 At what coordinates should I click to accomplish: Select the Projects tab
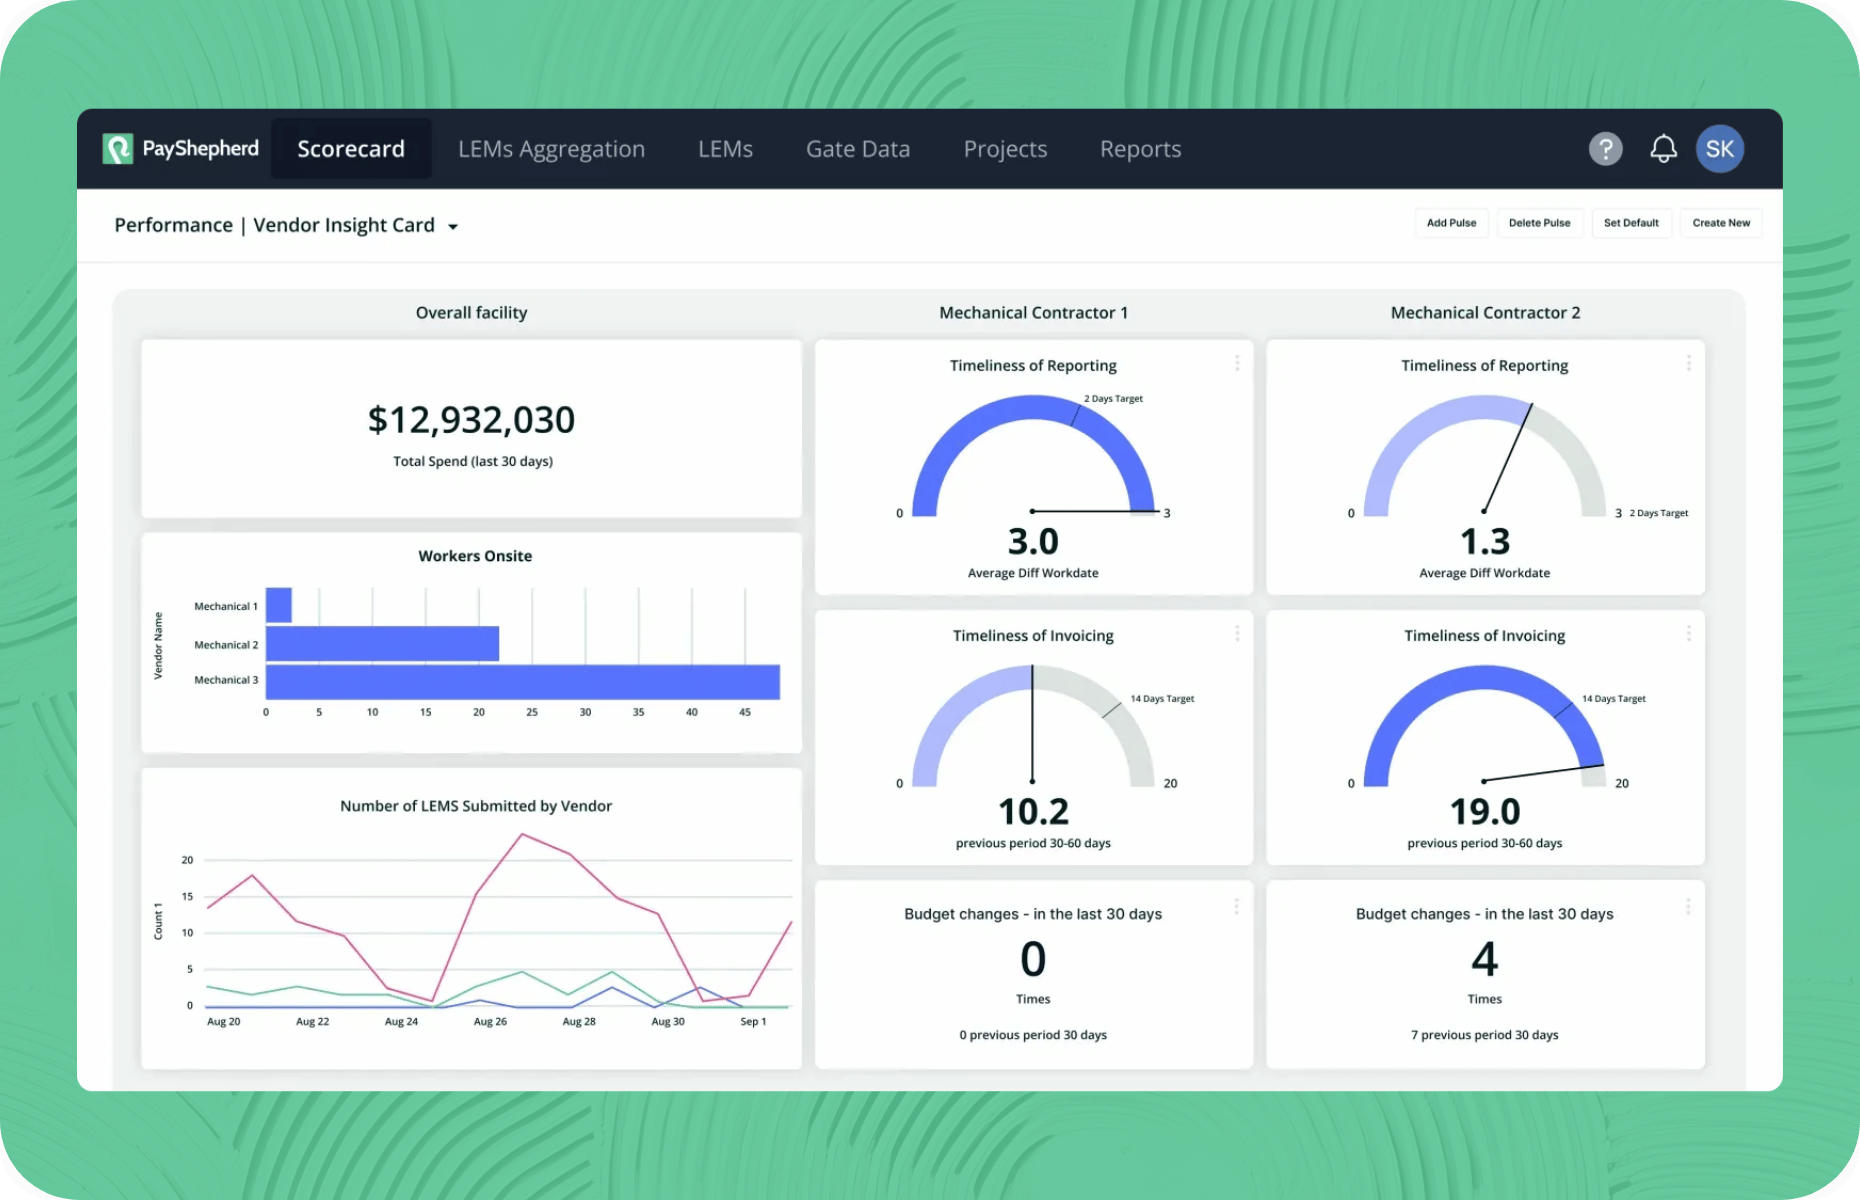[x=1005, y=149]
